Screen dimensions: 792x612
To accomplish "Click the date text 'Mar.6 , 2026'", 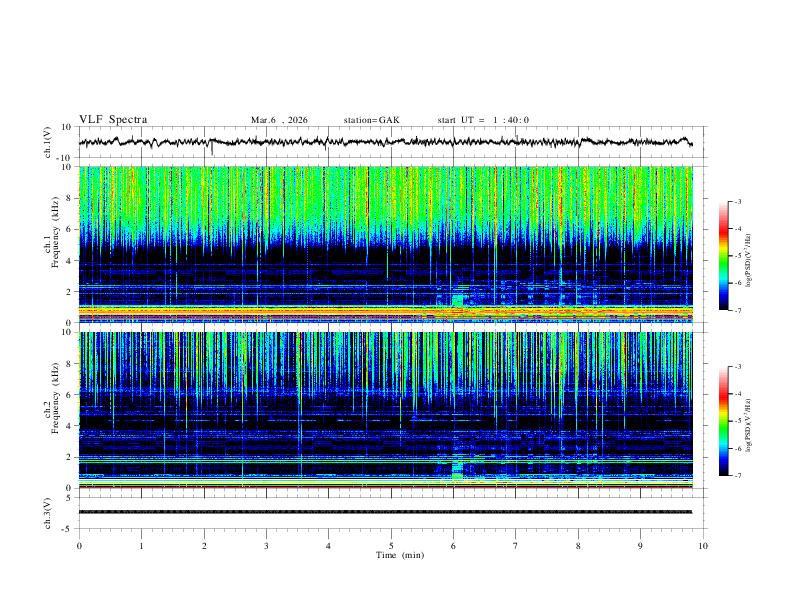I will (x=279, y=120).
